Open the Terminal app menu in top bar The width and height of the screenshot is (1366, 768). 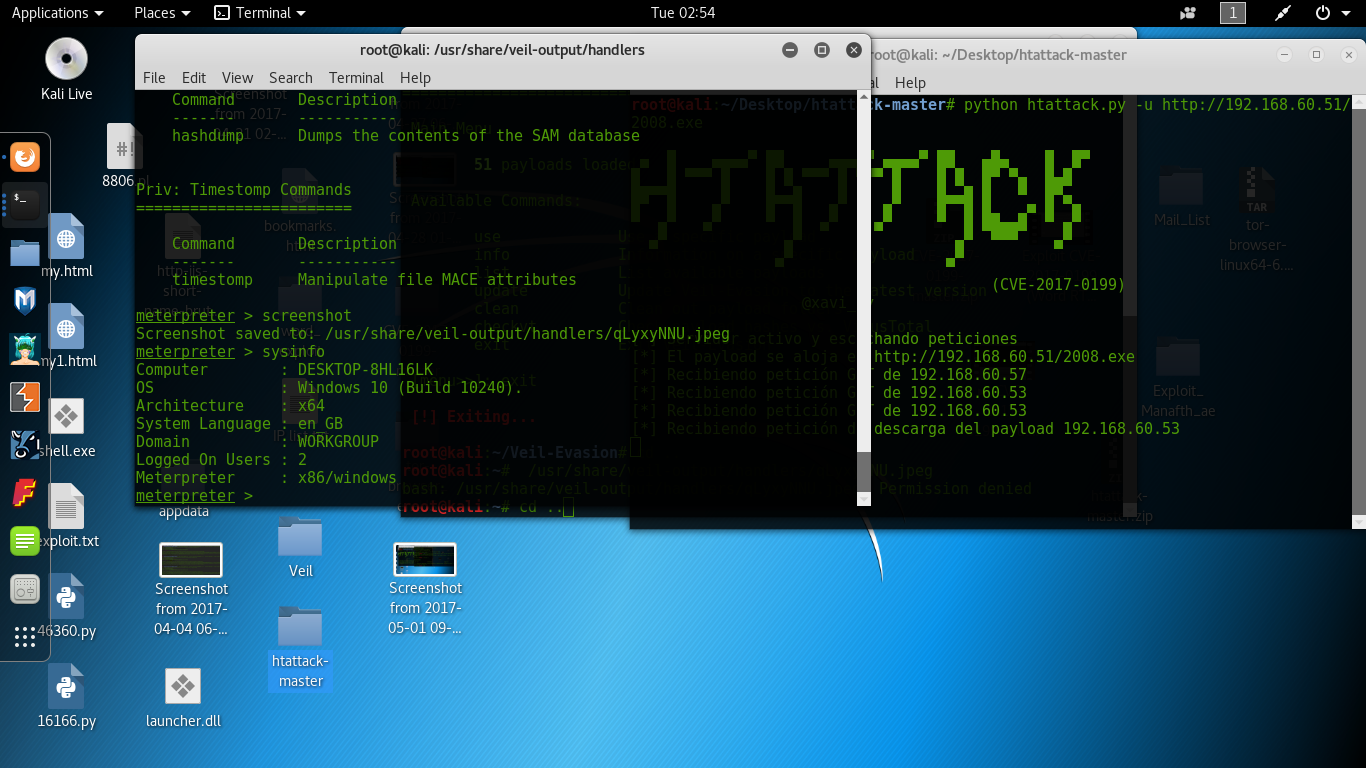pos(261,13)
